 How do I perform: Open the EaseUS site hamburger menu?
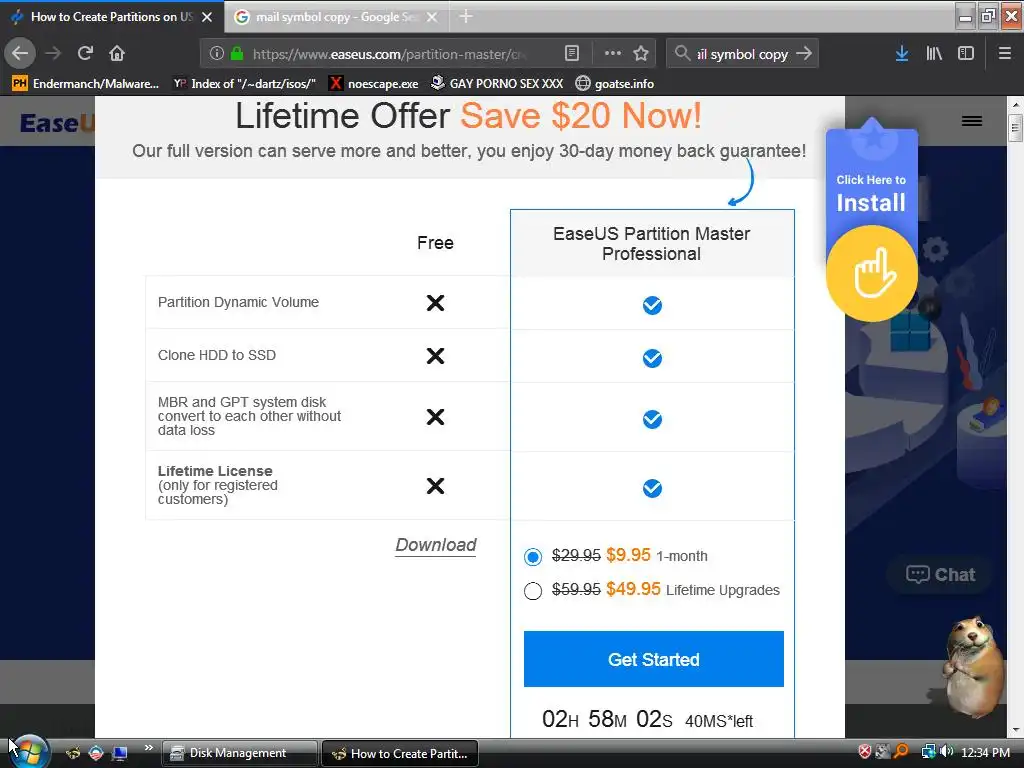tap(972, 121)
